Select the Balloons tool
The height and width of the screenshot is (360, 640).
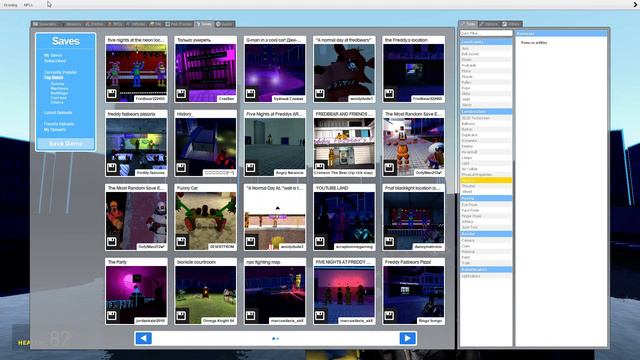486,124
